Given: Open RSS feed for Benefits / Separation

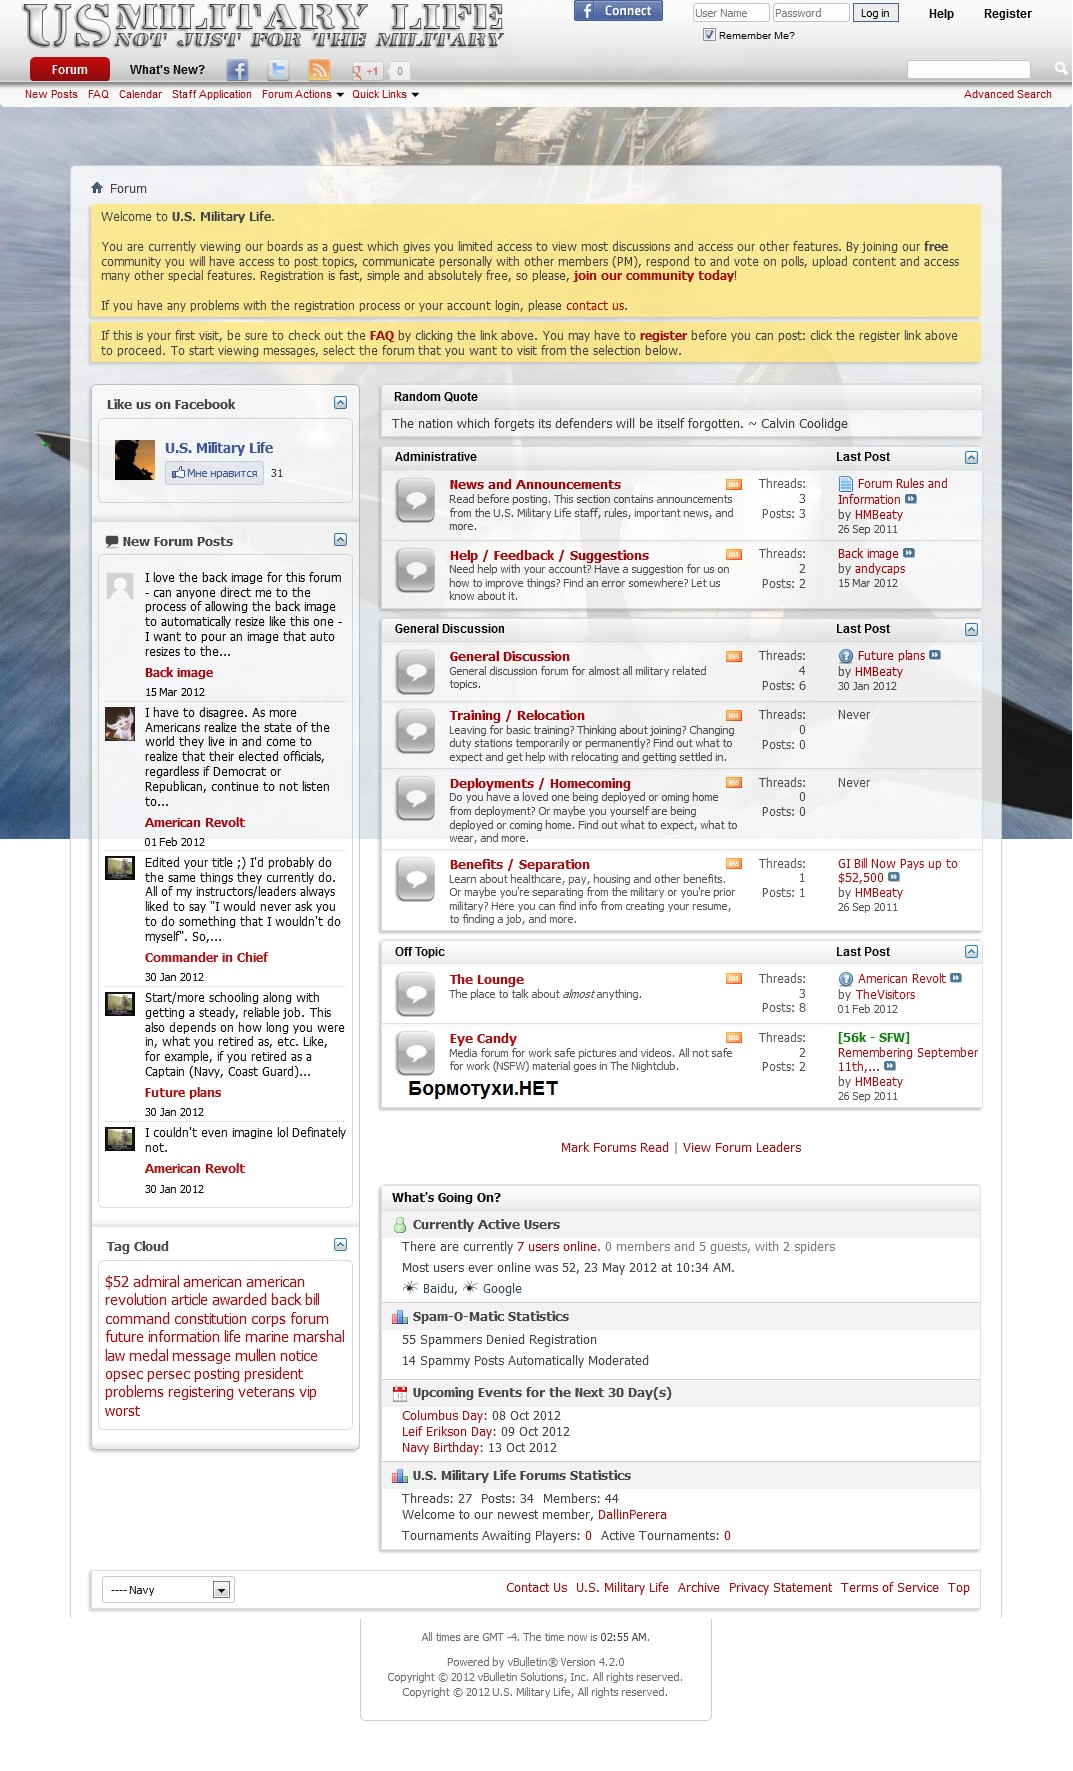Looking at the screenshot, I should tap(734, 864).
